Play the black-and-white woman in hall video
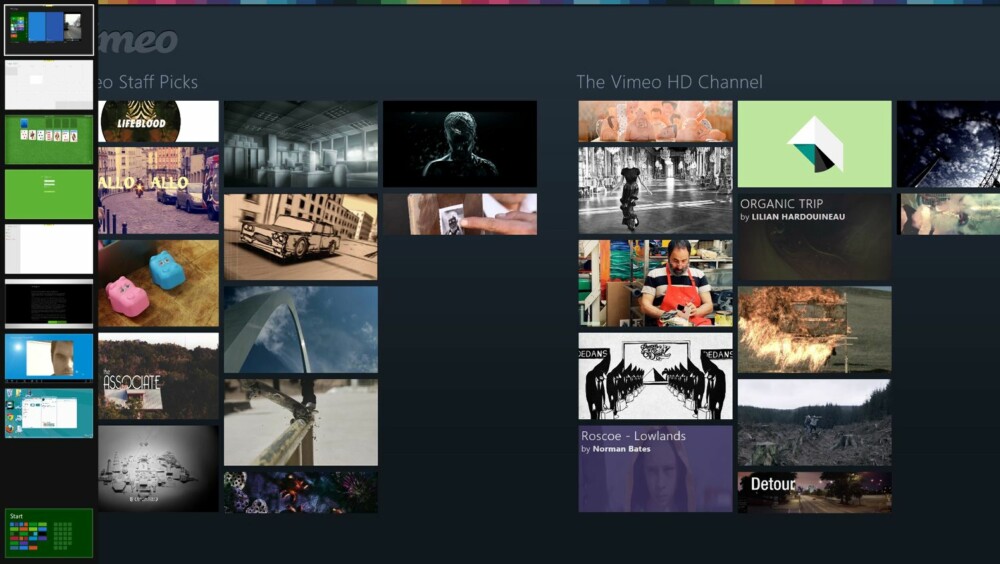The image size is (1000, 564). pos(656,190)
